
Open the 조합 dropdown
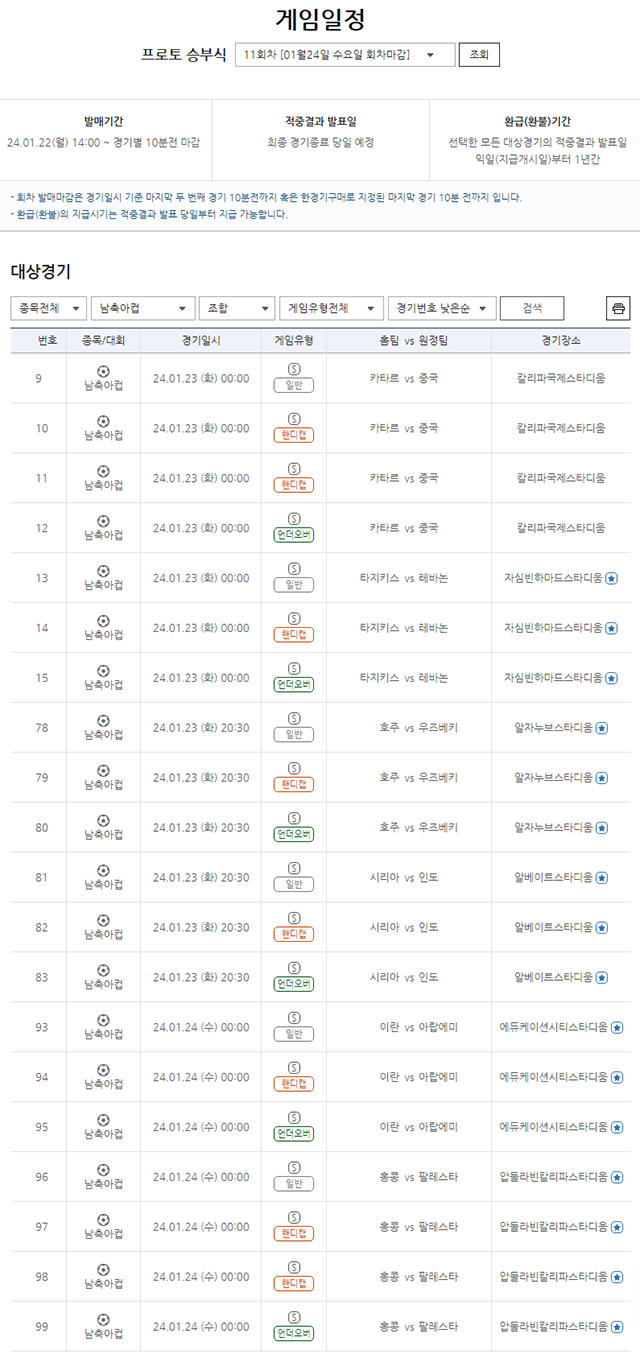[x=238, y=308]
